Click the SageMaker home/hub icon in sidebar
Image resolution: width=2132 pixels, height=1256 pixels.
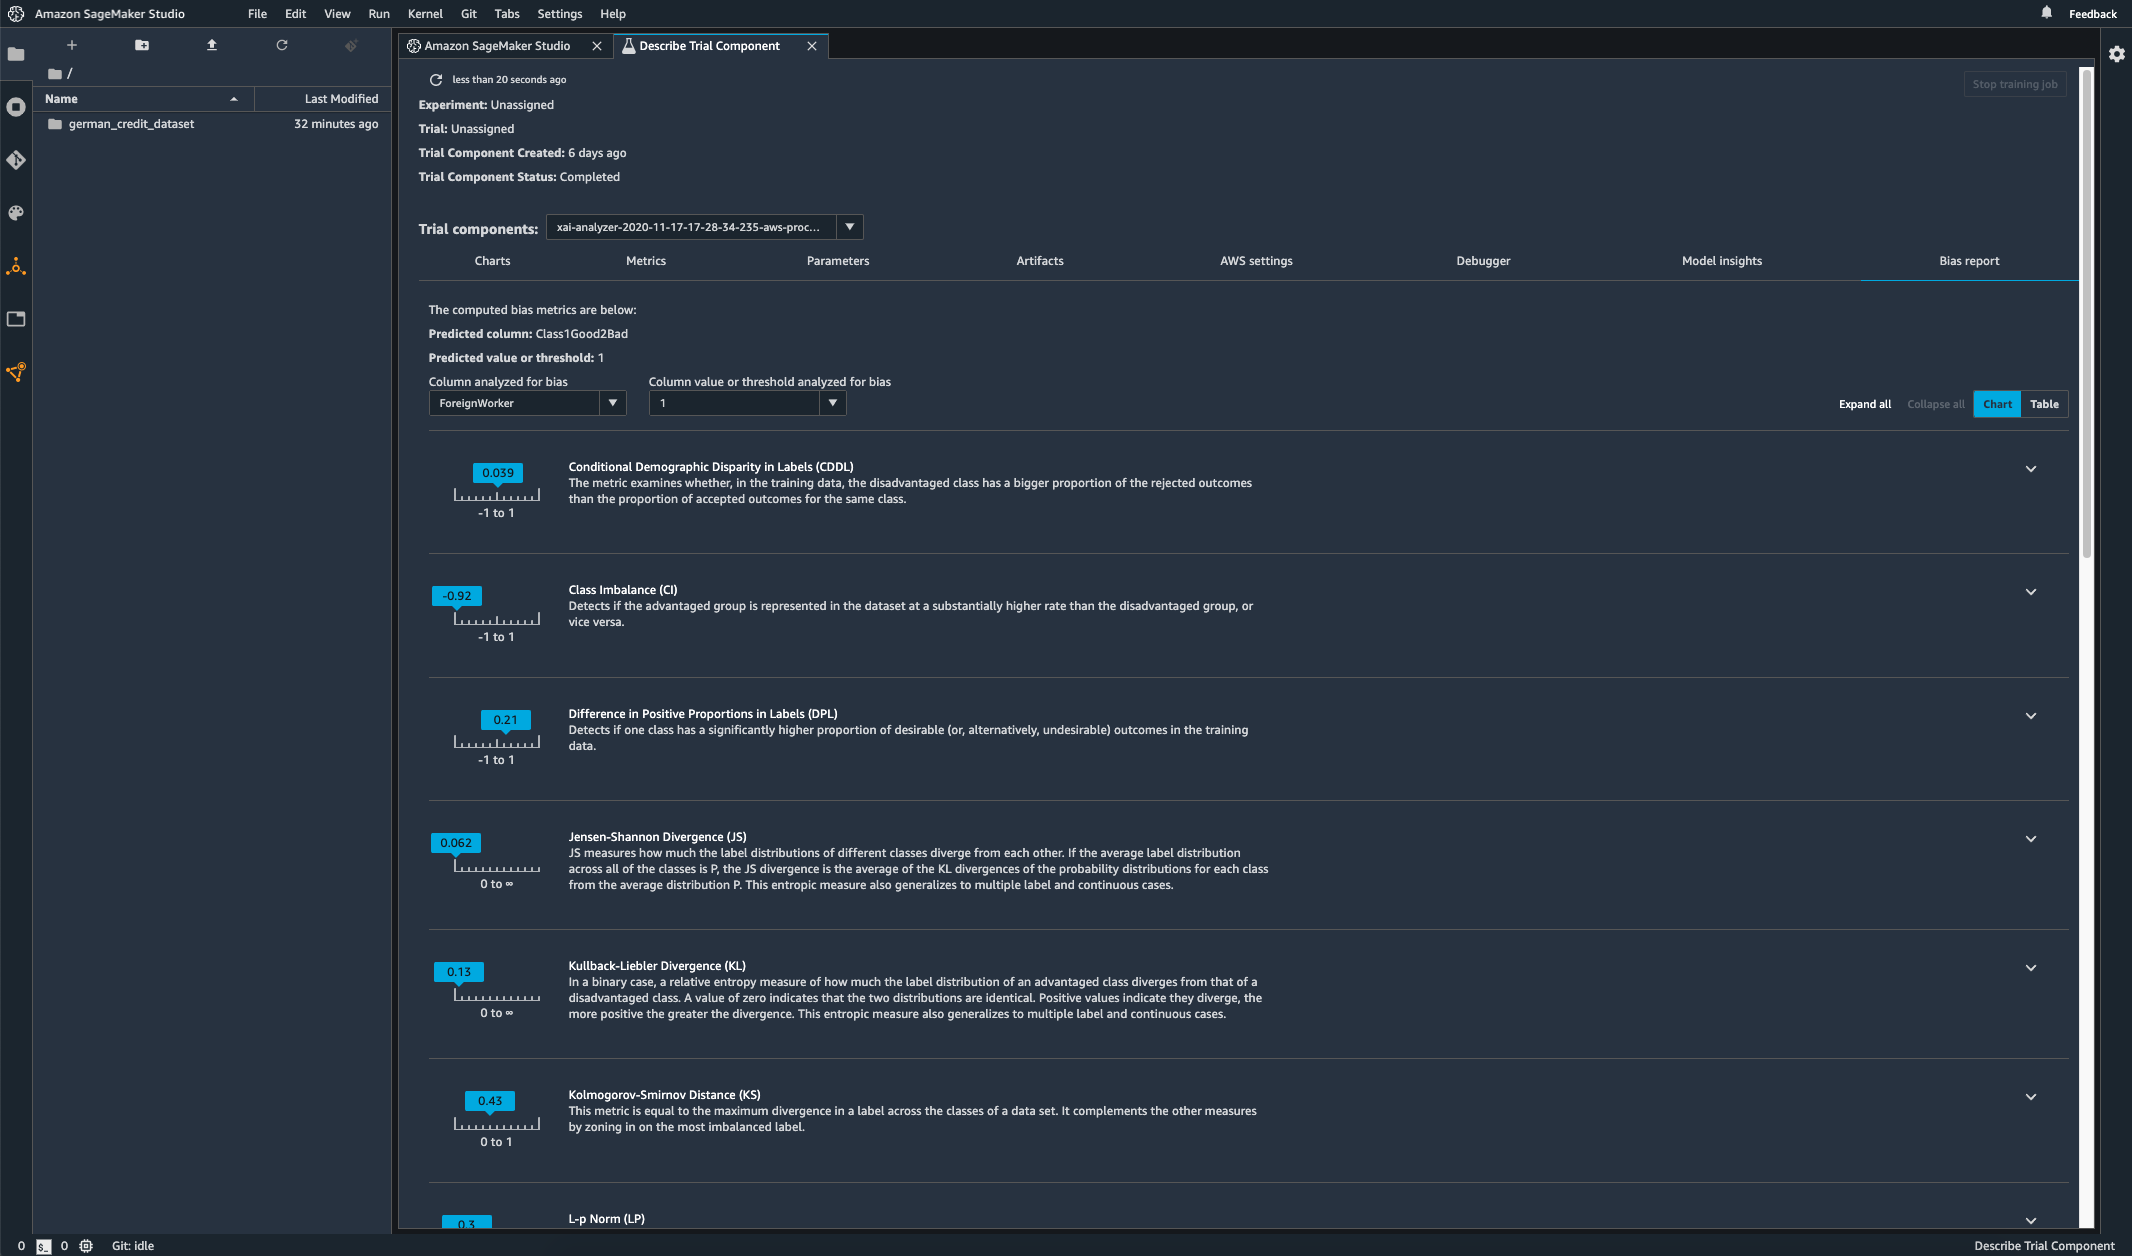18,266
